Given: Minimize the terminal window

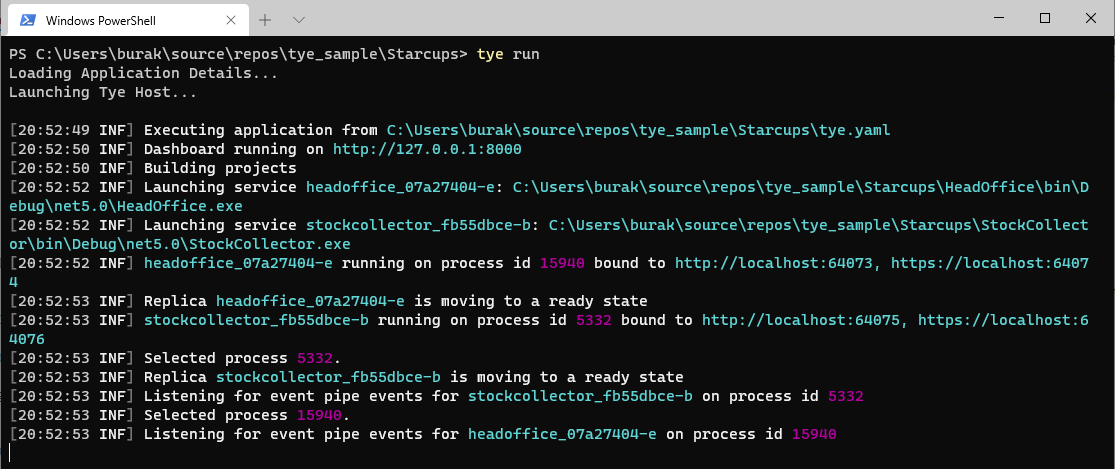Looking at the screenshot, I should 998,18.
